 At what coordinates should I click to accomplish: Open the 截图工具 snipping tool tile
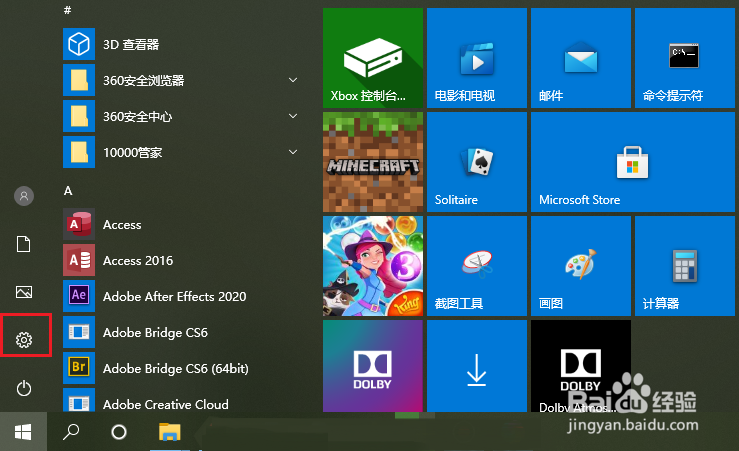pos(477,266)
